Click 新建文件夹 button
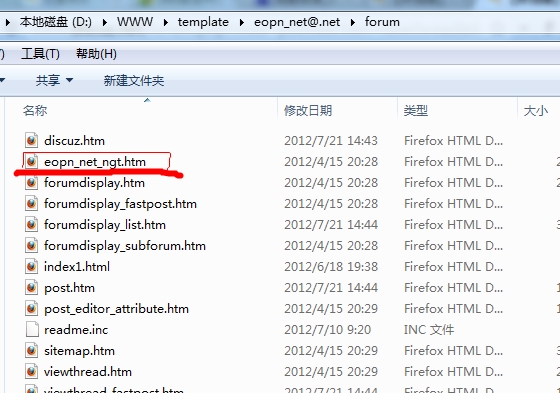 click(x=134, y=80)
